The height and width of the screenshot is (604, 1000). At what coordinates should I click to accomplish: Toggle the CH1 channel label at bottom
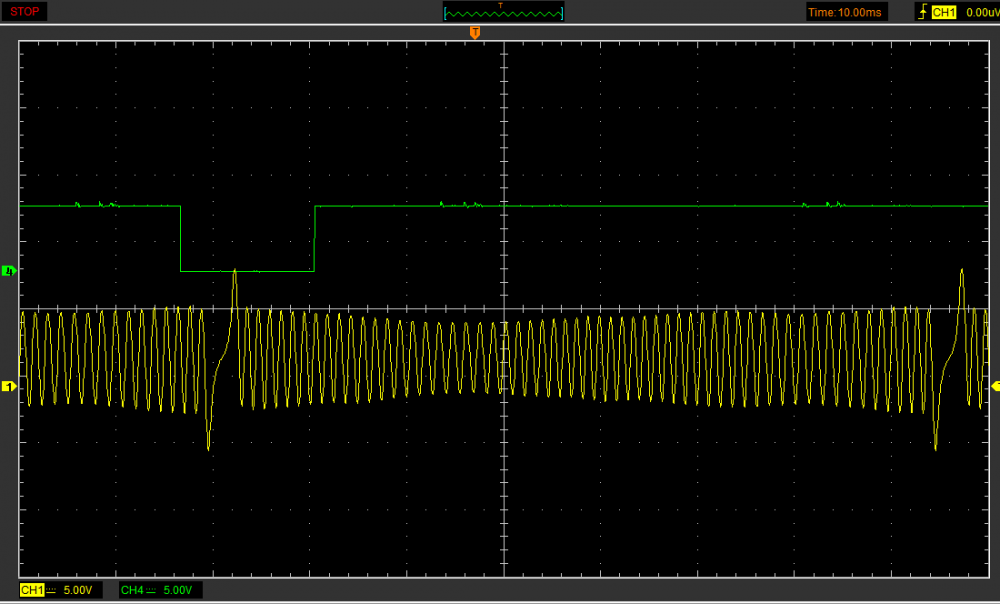(31, 591)
